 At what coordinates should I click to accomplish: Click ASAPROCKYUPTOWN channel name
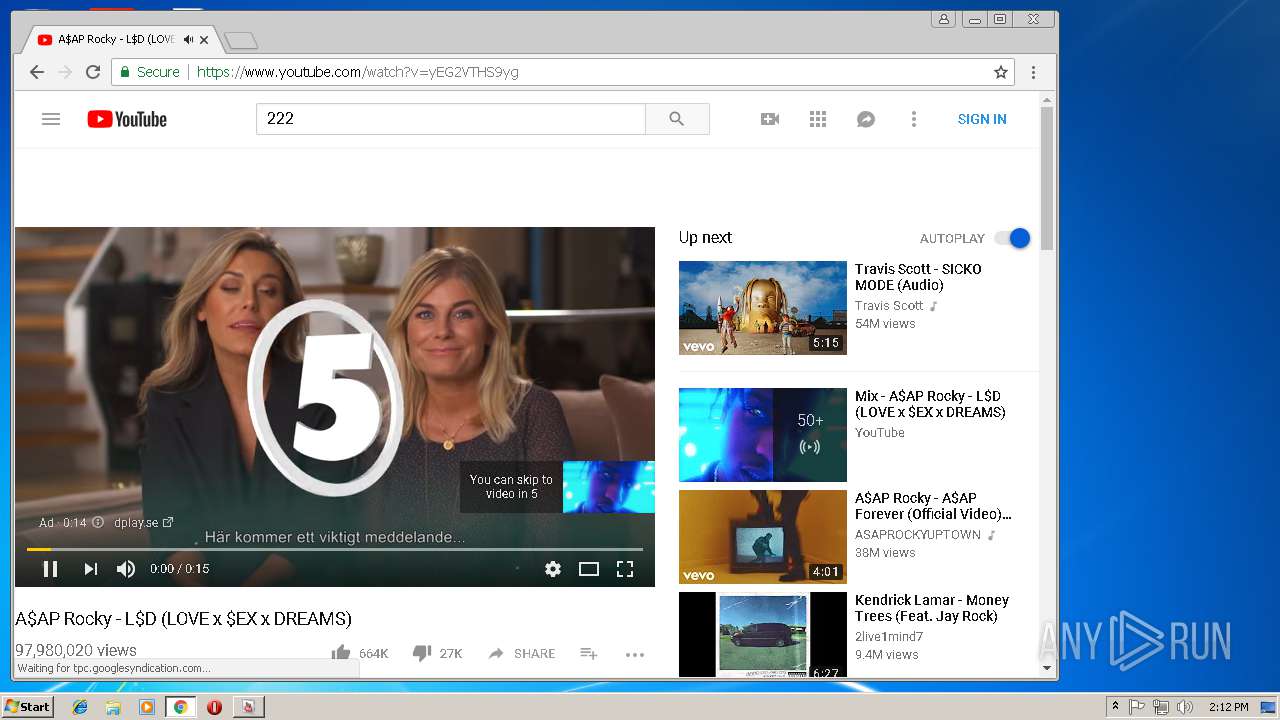pos(918,535)
